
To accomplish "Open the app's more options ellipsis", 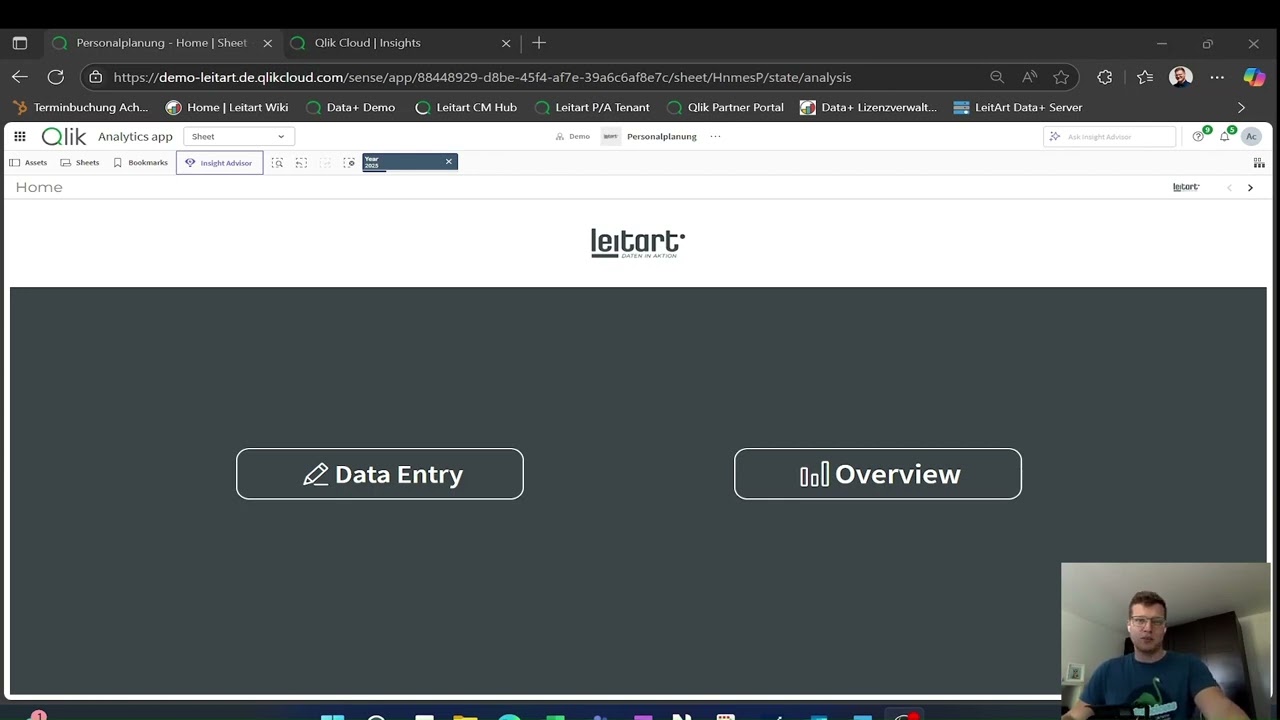I will pos(715,137).
